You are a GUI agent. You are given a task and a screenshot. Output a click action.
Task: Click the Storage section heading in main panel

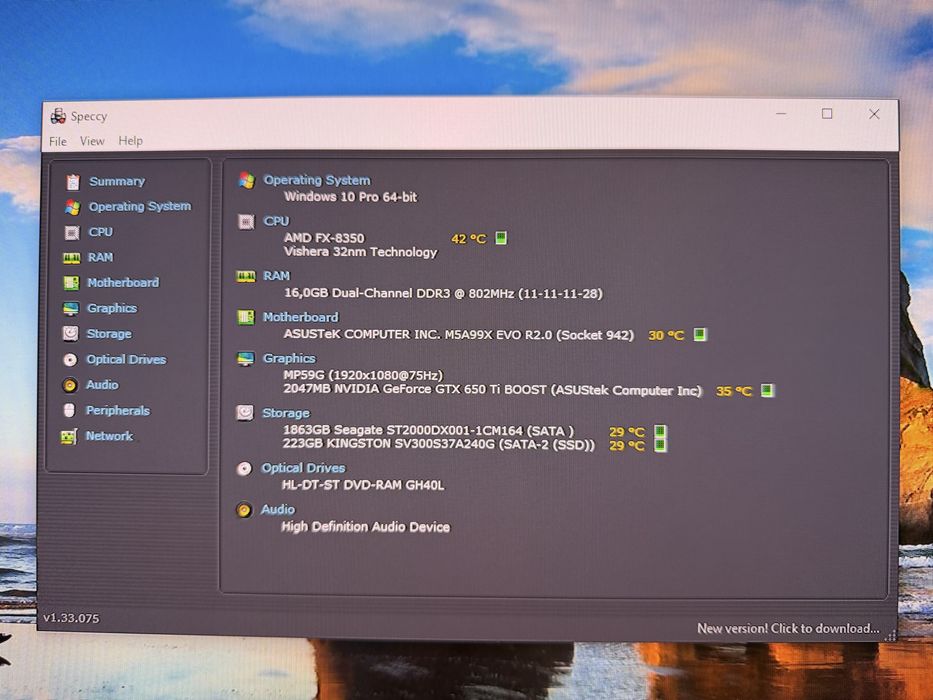[286, 413]
